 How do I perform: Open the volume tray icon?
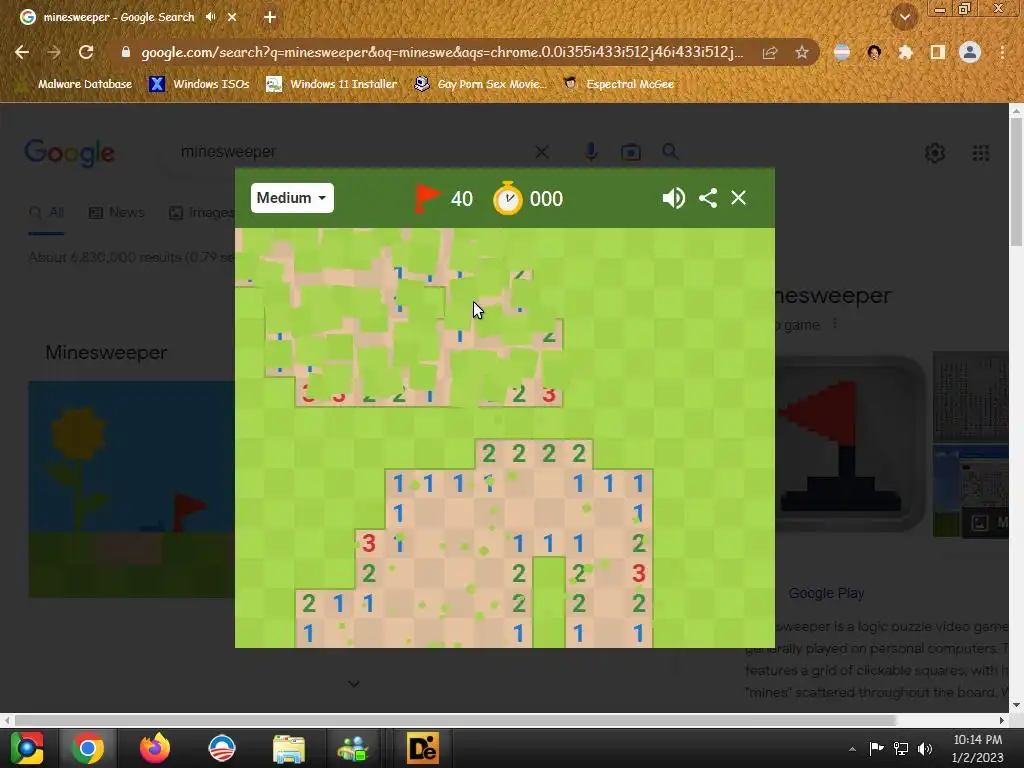(925, 748)
